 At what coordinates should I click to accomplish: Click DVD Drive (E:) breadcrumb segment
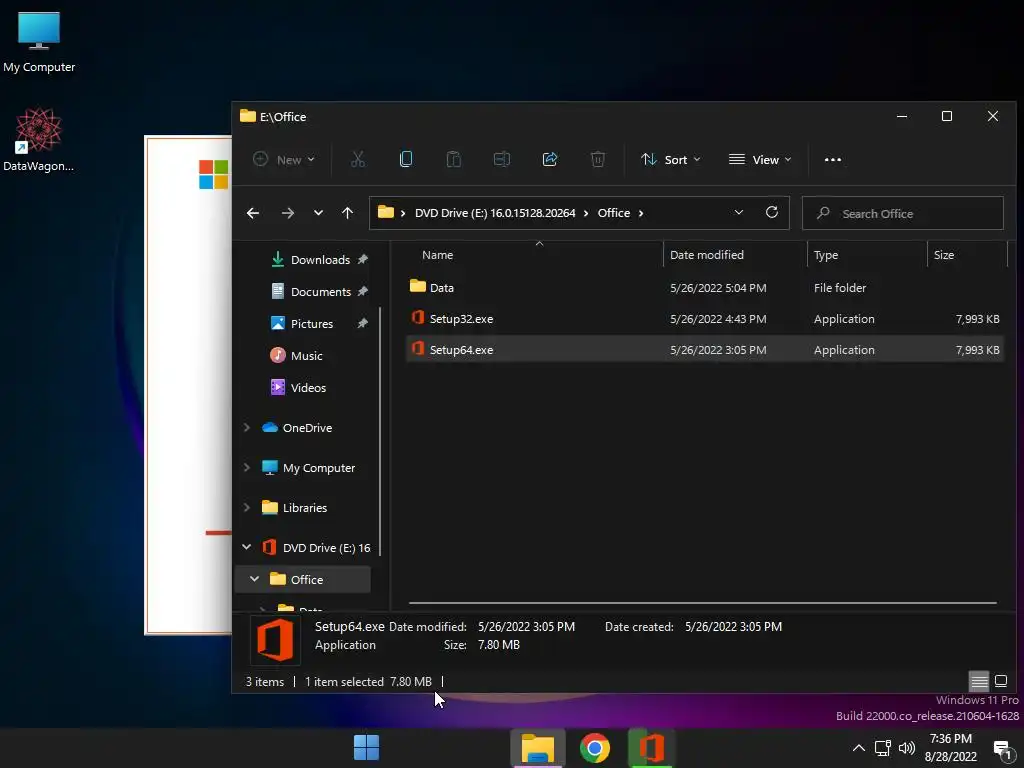pyautogui.click(x=495, y=213)
